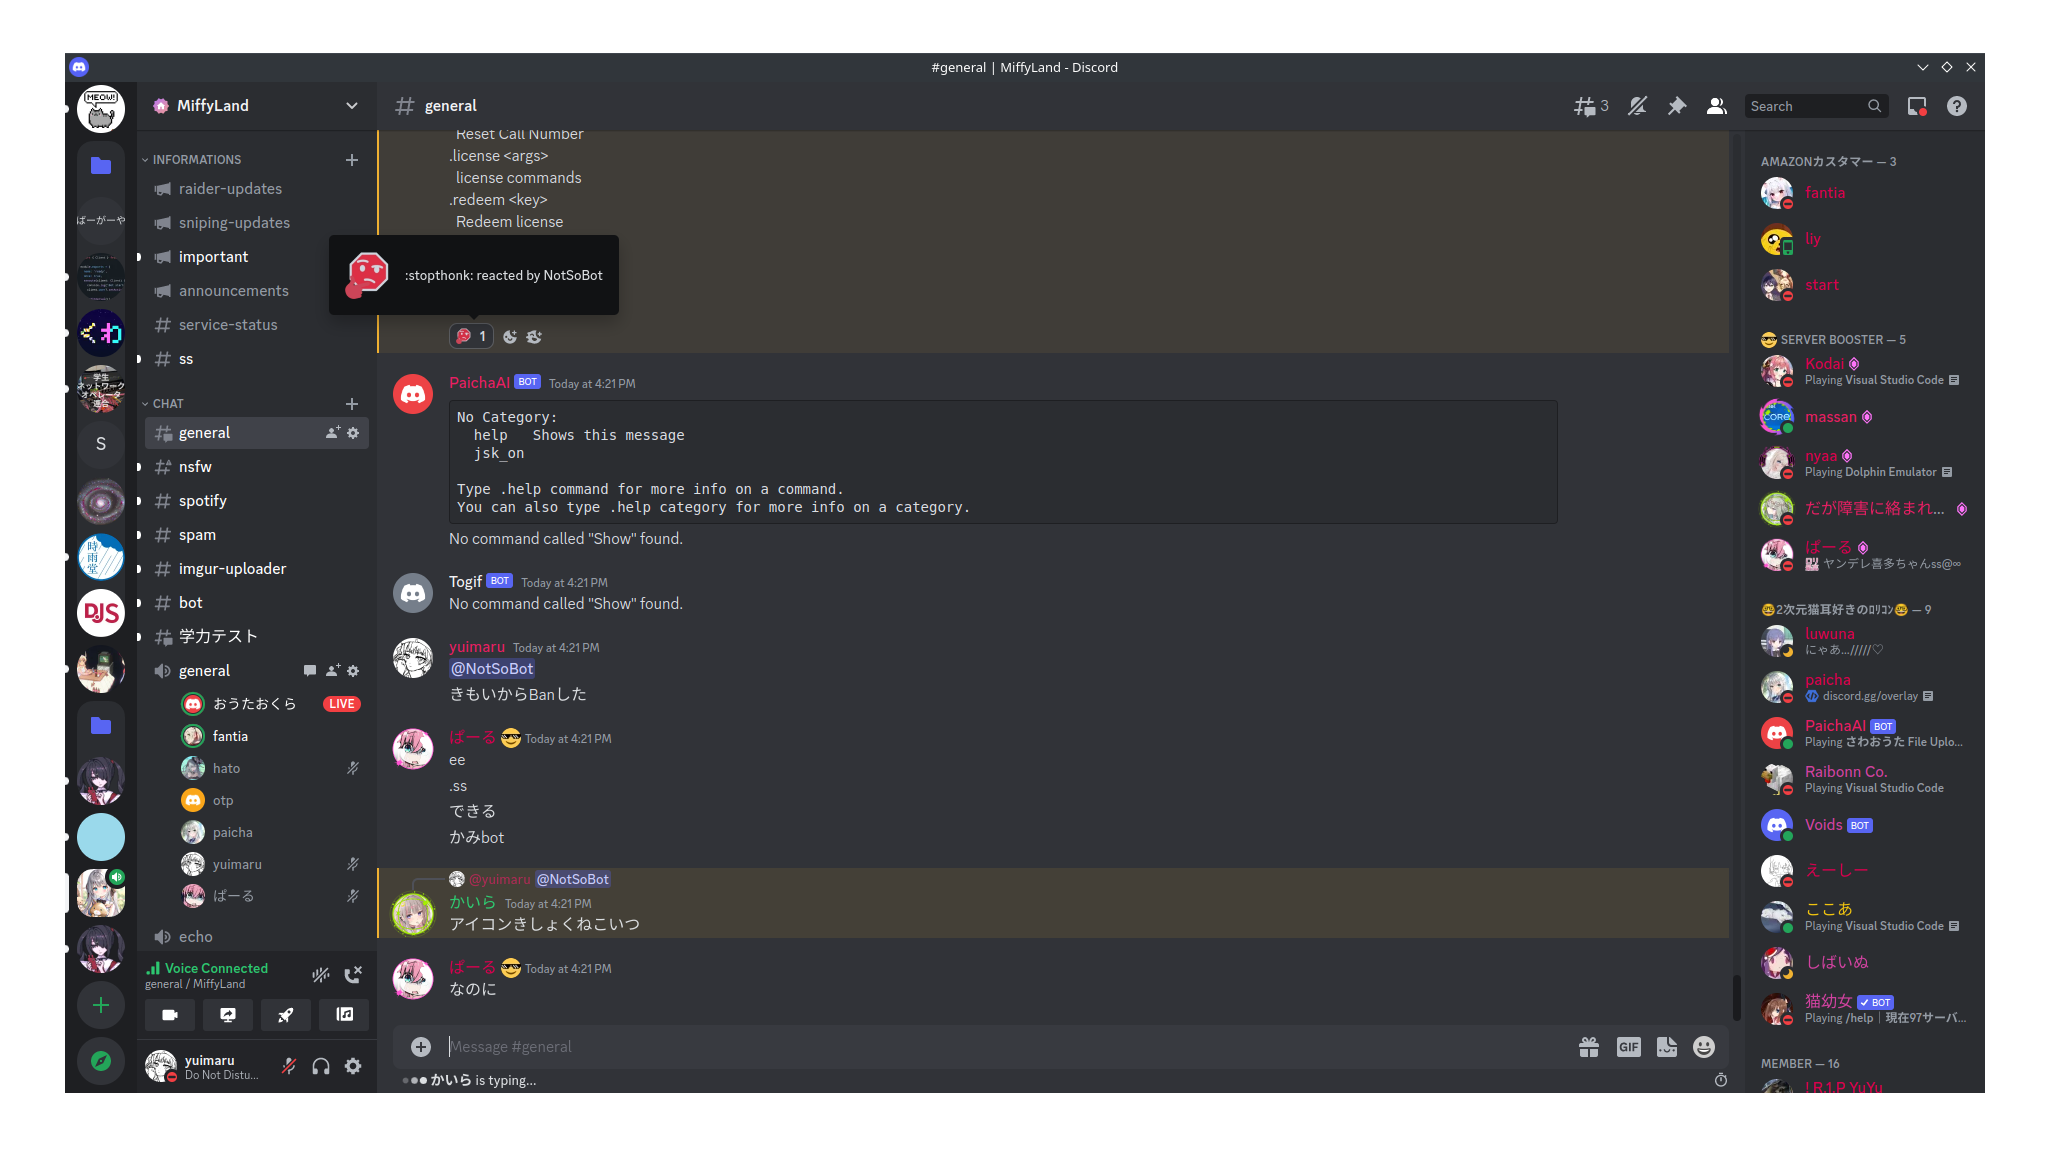Open the sticker picker icon
This screenshot has height=1170, width=2050.
pyautogui.click(x=1667, y=1047)
